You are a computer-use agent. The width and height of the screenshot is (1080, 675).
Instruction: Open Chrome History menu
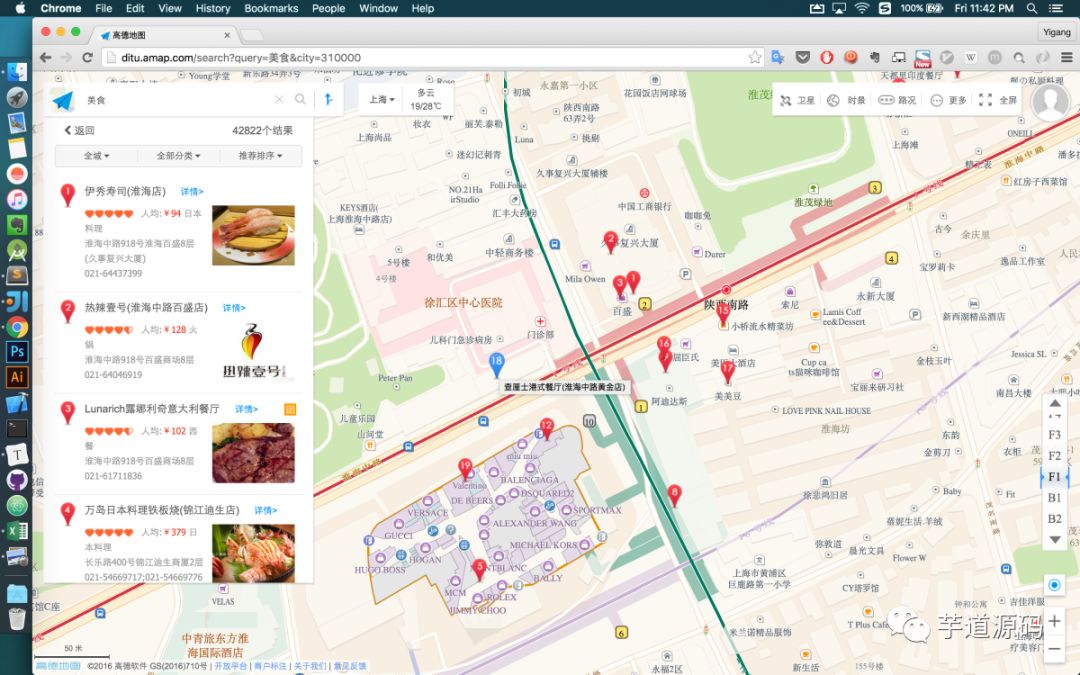(213, 8)
